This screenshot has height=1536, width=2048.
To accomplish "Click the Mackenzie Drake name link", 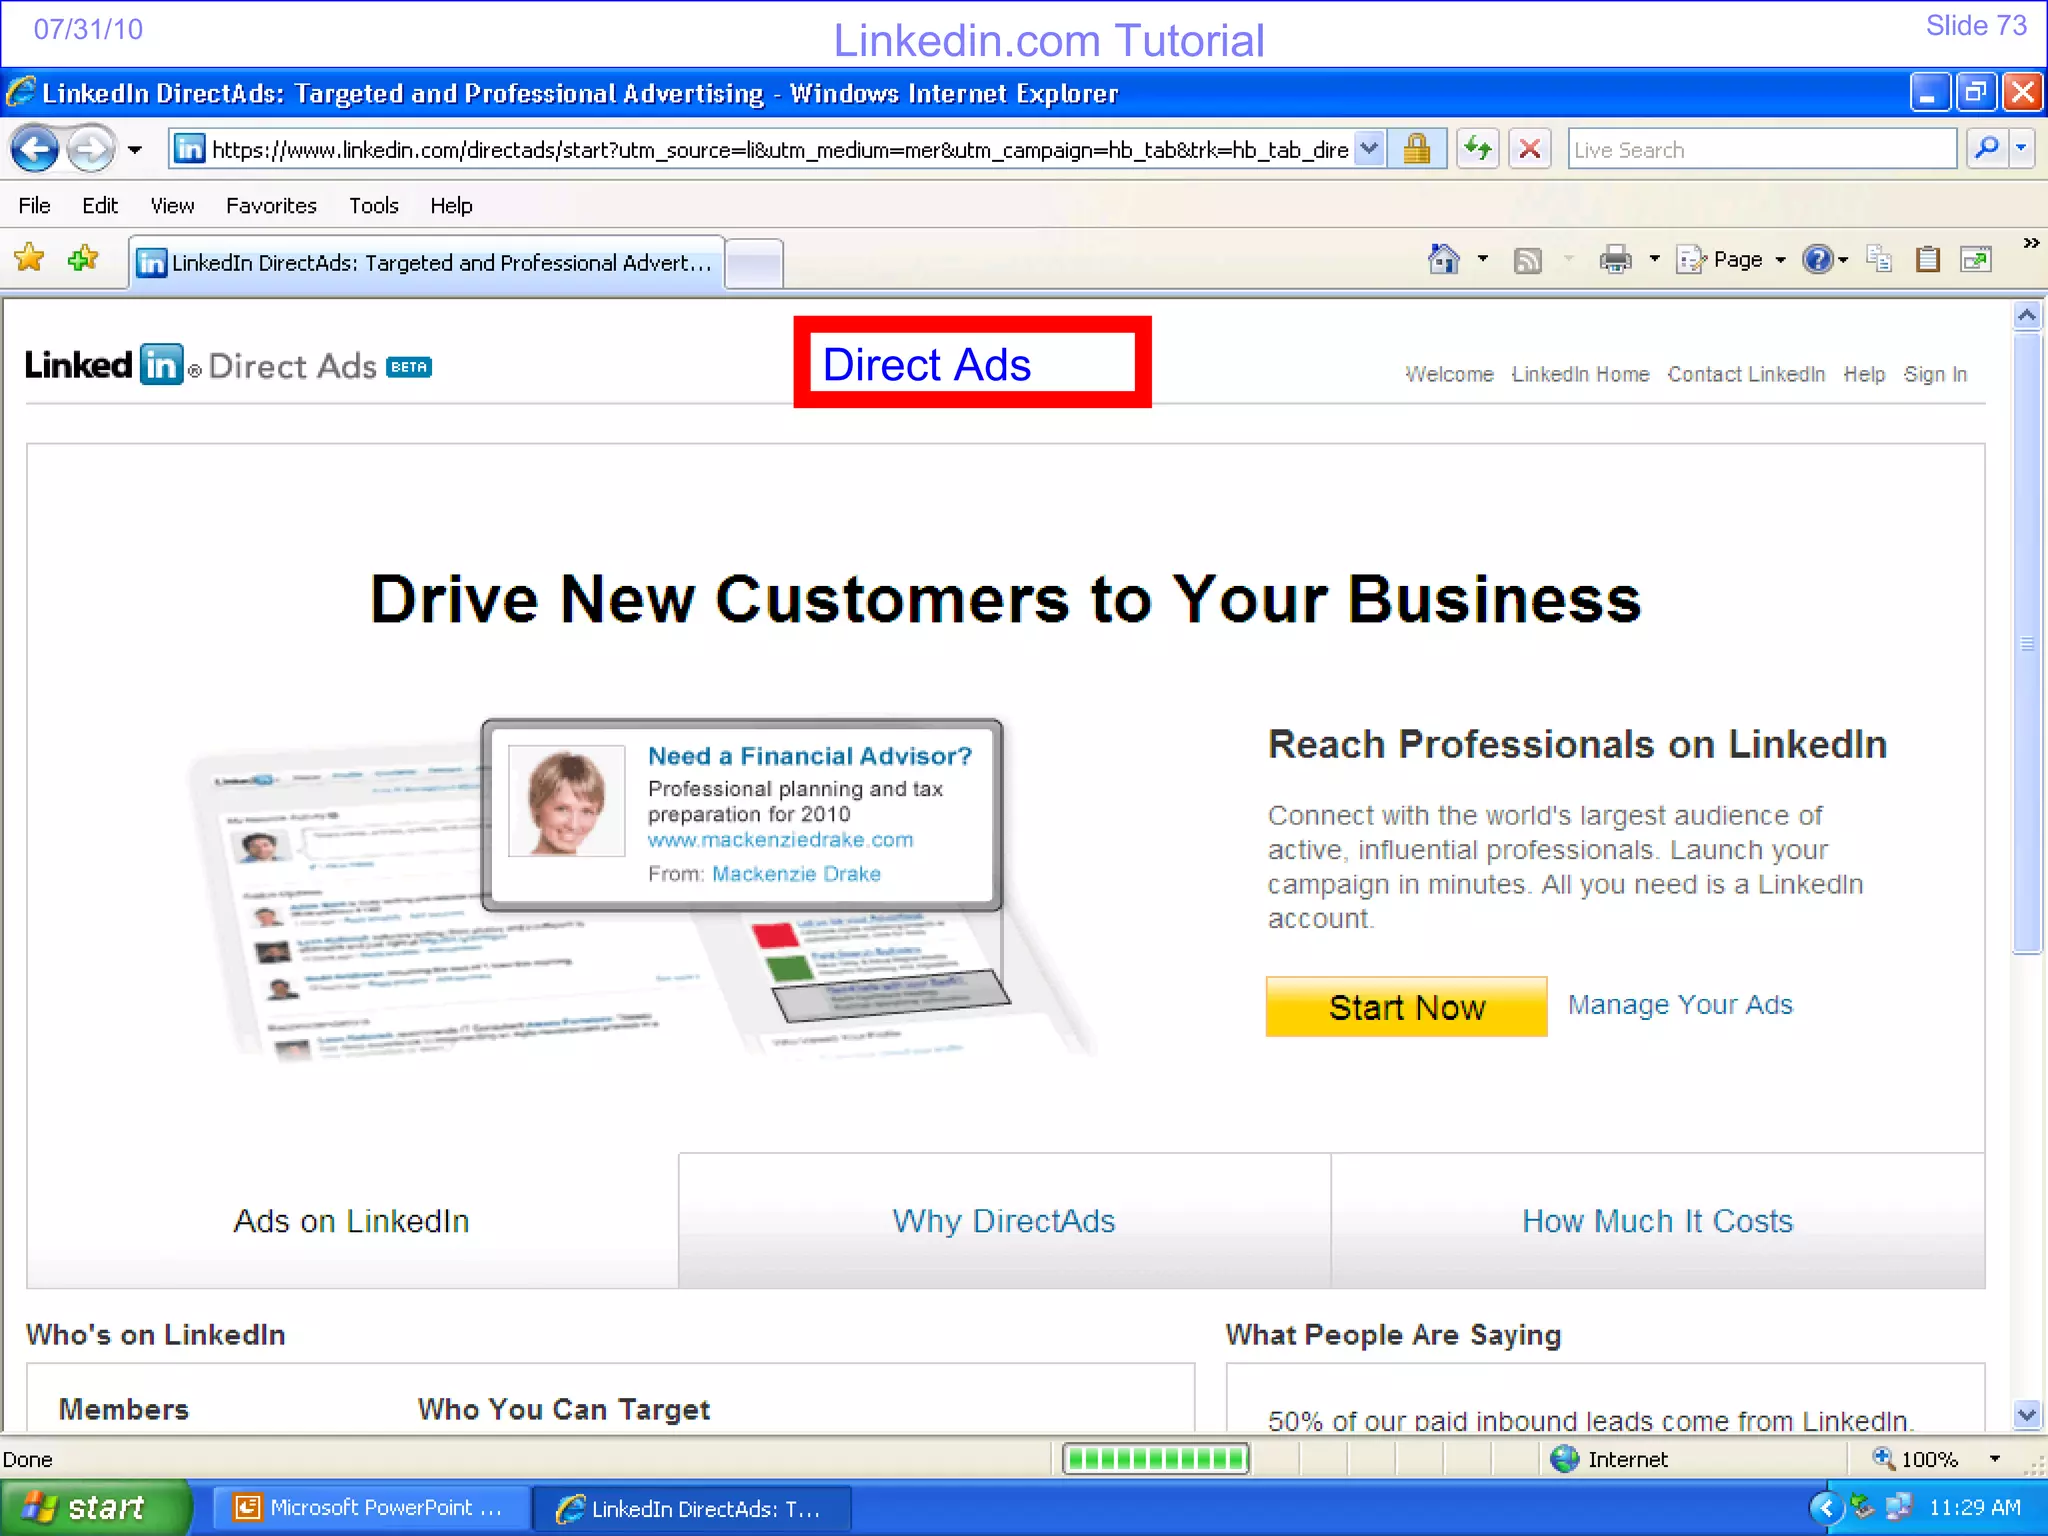I will tap(796, 874).
